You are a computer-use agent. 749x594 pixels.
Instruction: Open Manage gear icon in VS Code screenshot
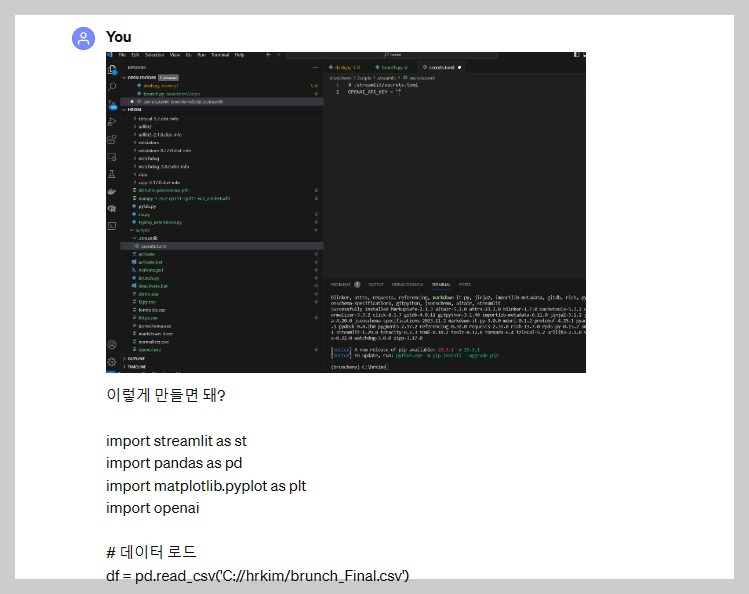point(112,361)
